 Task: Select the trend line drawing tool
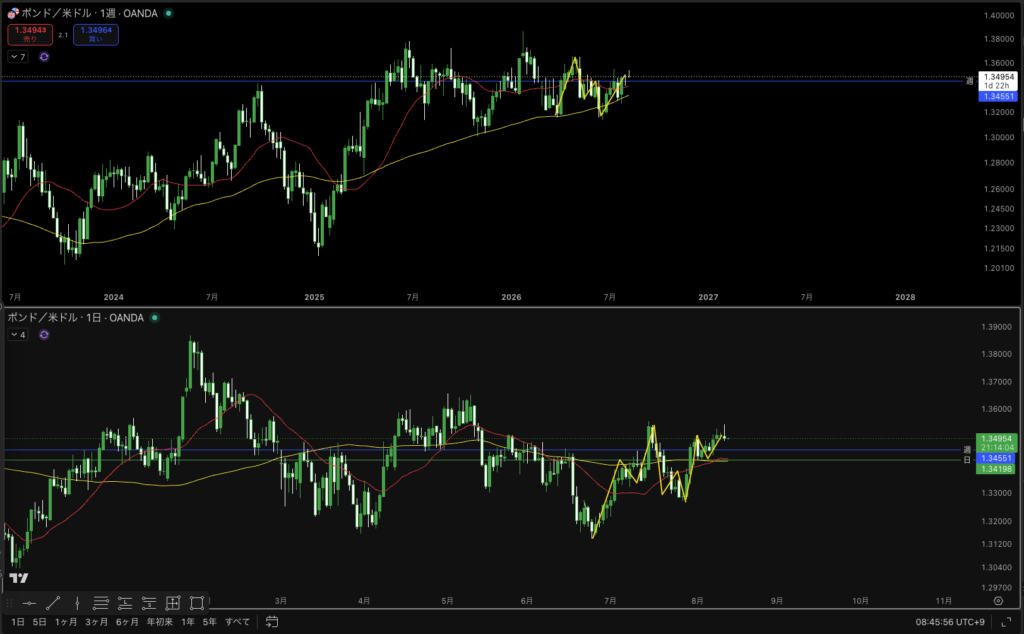click(53, 603)
